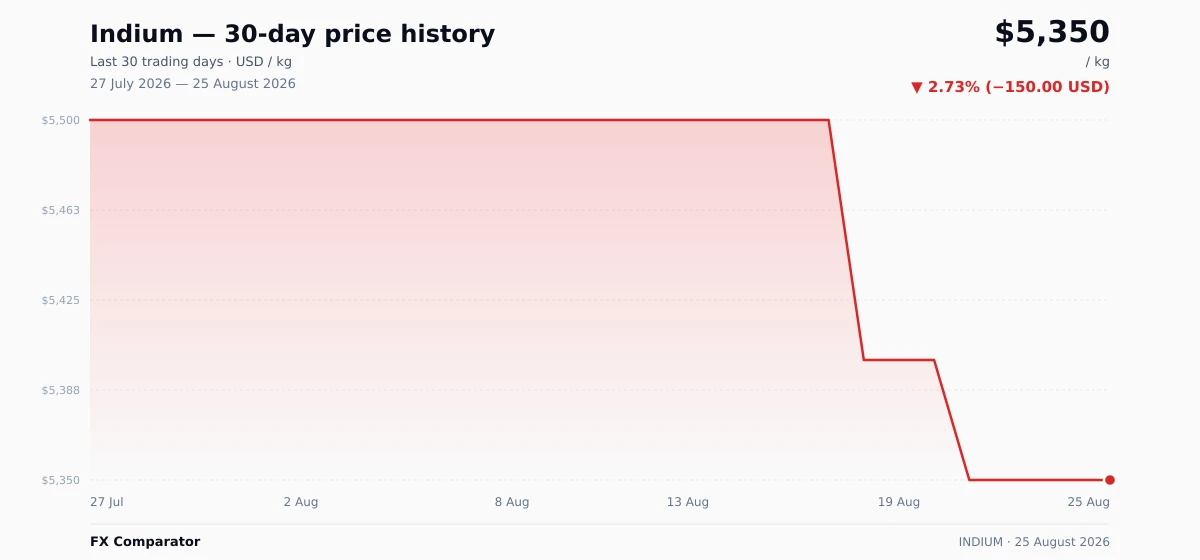Viewport: 1200px width, 560px height.
Task: Click the $5,388 y-axis label
Action: coord(61,390)
